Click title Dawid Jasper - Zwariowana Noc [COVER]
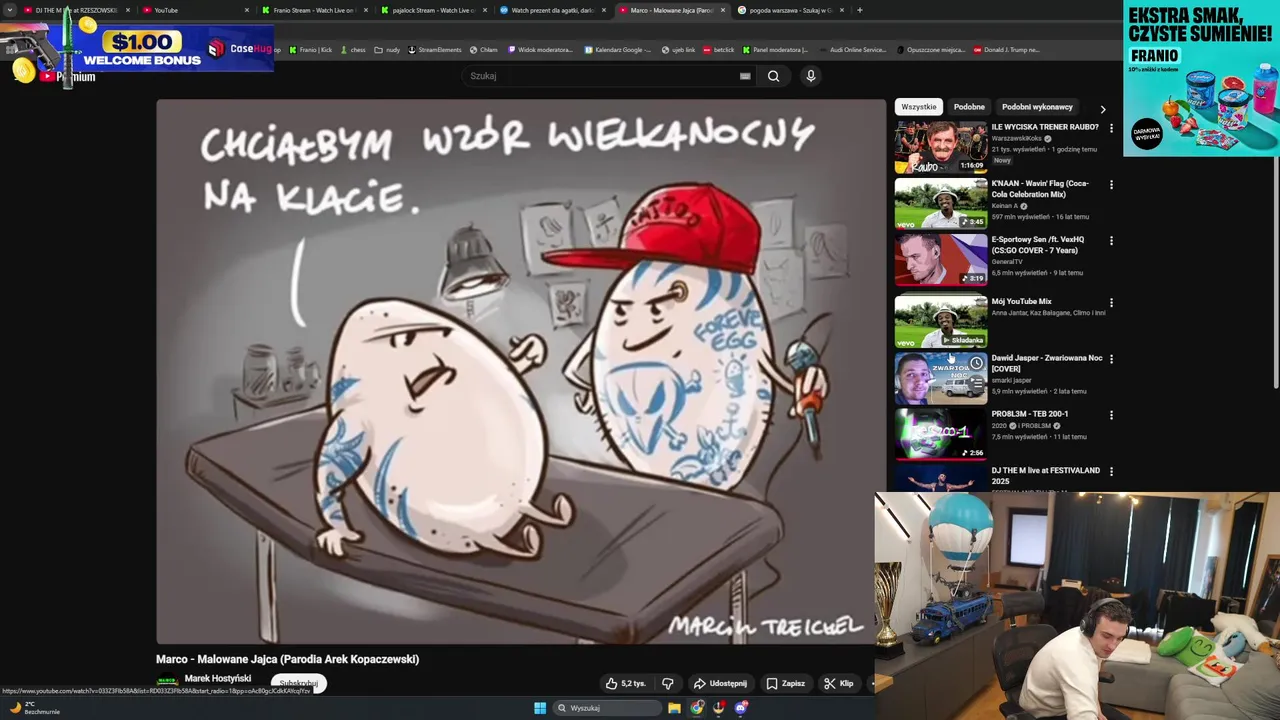This screenshot has height=720, width=1280. coord(1046,363)
